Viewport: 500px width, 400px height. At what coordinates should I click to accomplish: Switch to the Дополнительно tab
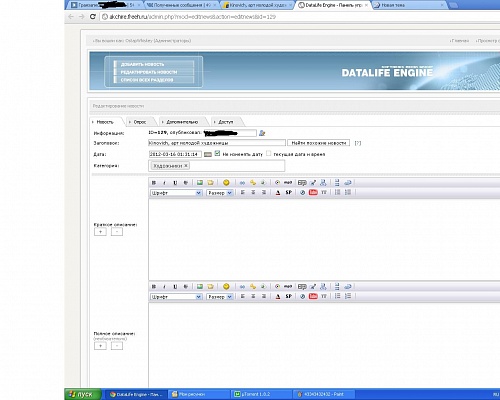182,122
